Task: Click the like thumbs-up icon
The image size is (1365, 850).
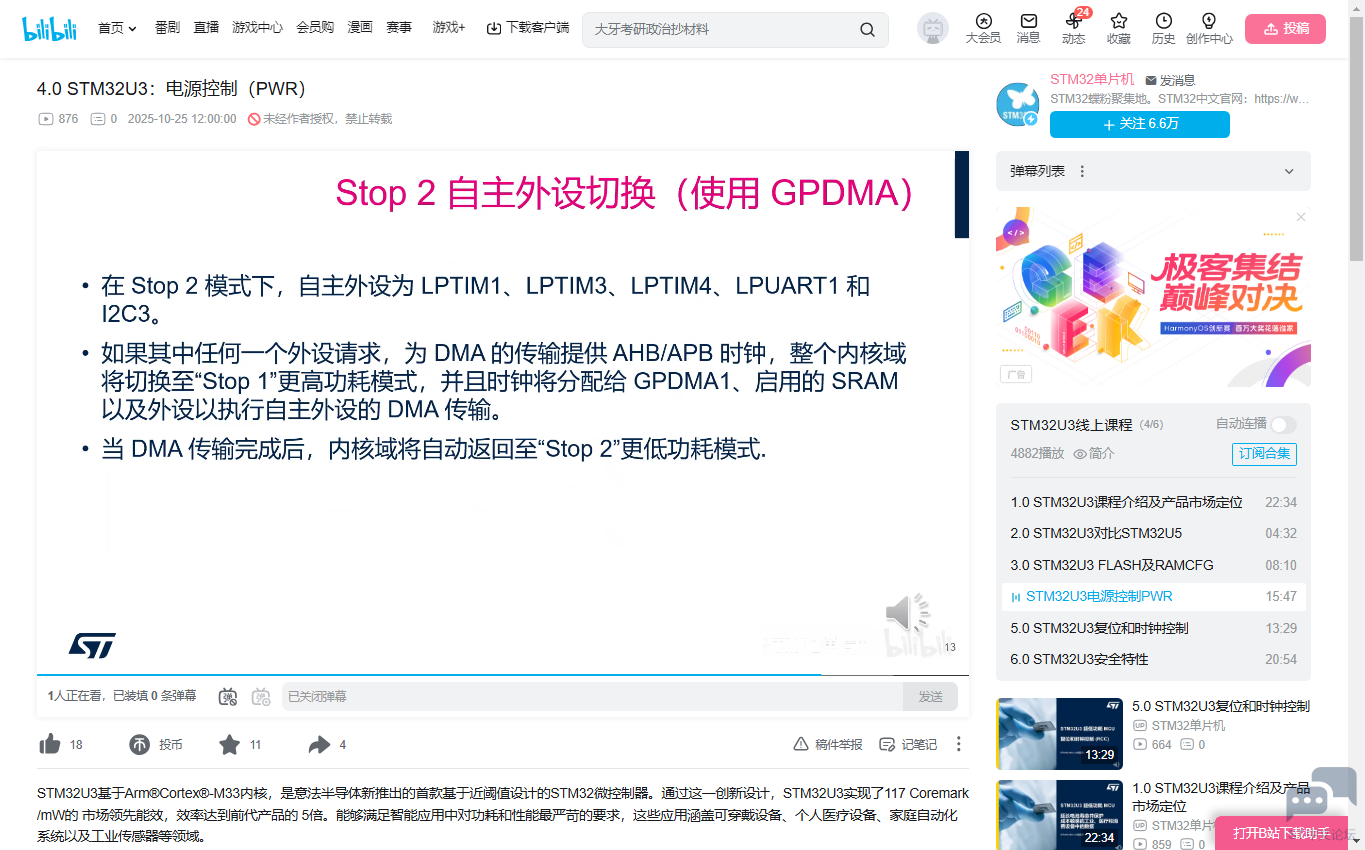Action: 50,744
